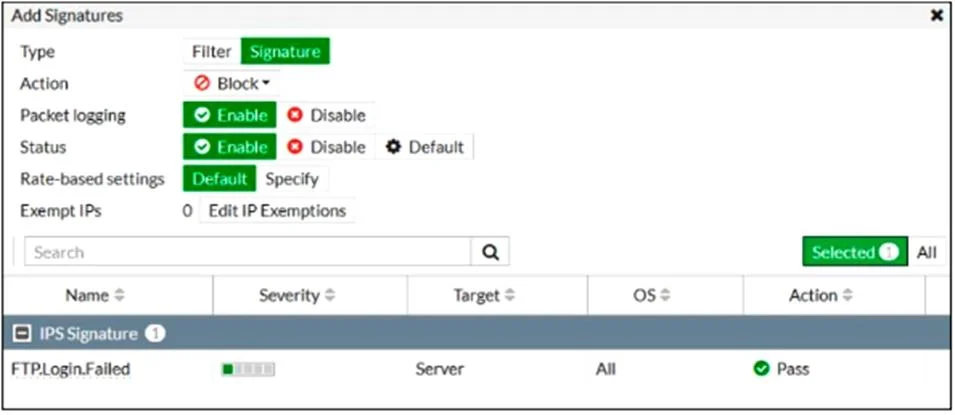This screenshot has width=955, height=415.
Task: Set Status to Default
Action: point(425,147)
